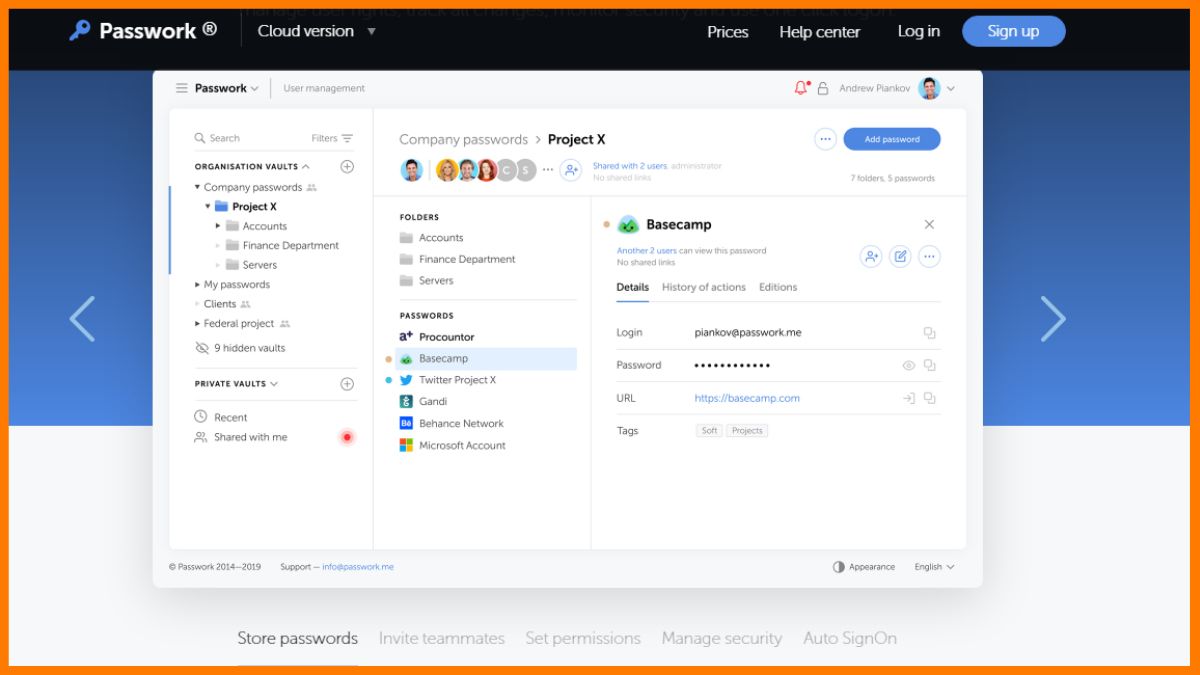Image resolution: width=1200 pixels, height=675 pixels.
Task: Open the English language dropdown
Action: tap(934, 567)
